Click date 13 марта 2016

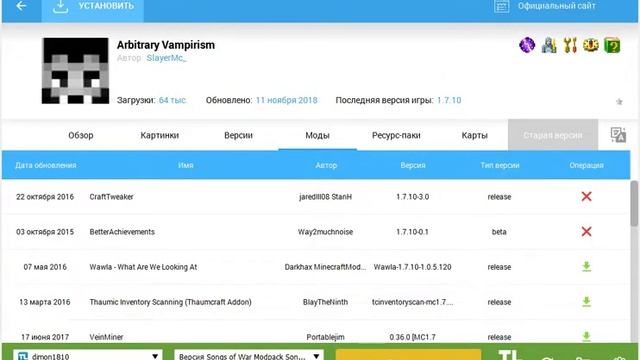tap(45, 302)
